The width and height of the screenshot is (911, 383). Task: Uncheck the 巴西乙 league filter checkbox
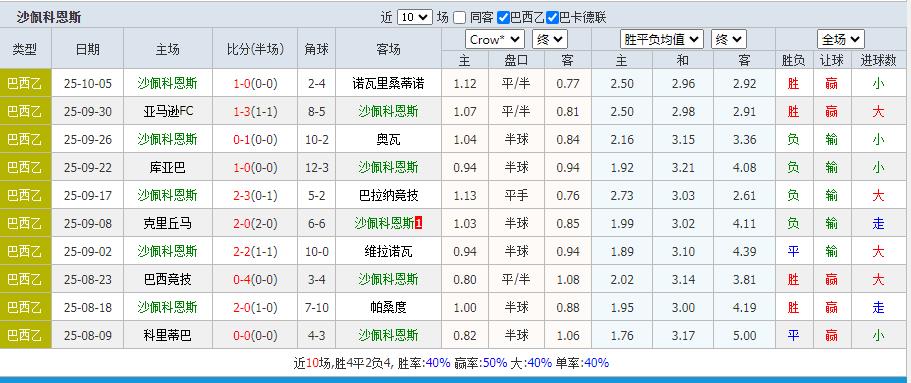click(x=504, y=17)
